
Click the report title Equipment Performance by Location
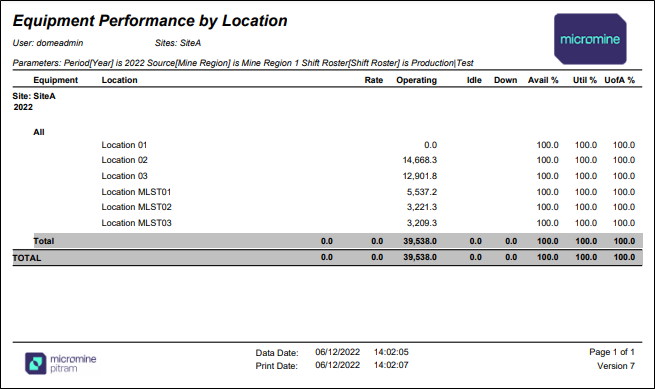pyautogui.click(x=150, y=20)
